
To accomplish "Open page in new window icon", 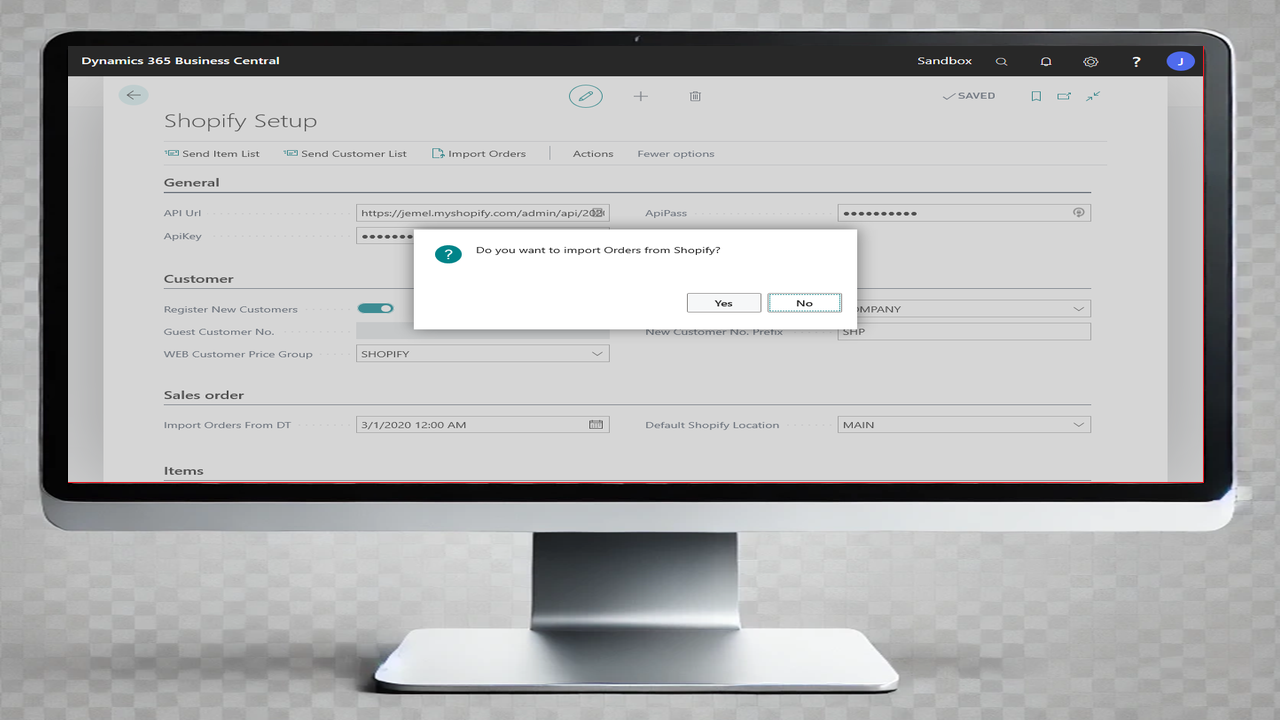I will pos(1064,96).
